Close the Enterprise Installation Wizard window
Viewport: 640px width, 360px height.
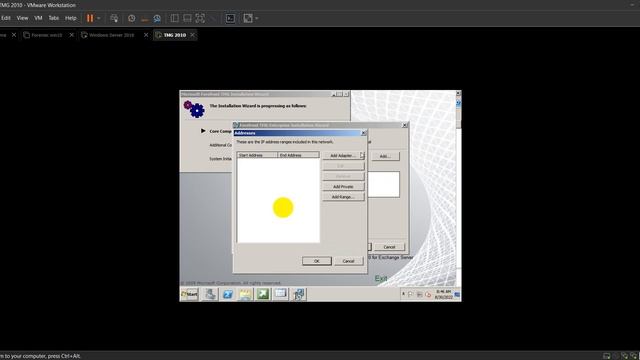tap(404, 125)
